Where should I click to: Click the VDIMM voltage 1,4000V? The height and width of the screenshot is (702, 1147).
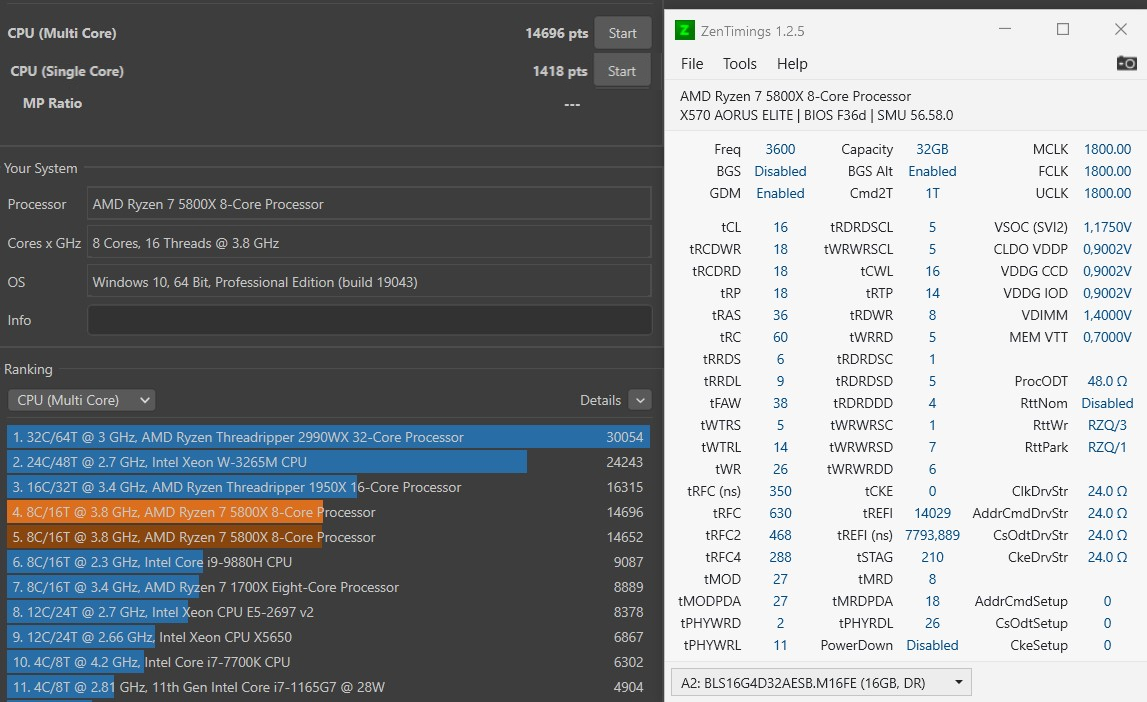point(1107,315)
